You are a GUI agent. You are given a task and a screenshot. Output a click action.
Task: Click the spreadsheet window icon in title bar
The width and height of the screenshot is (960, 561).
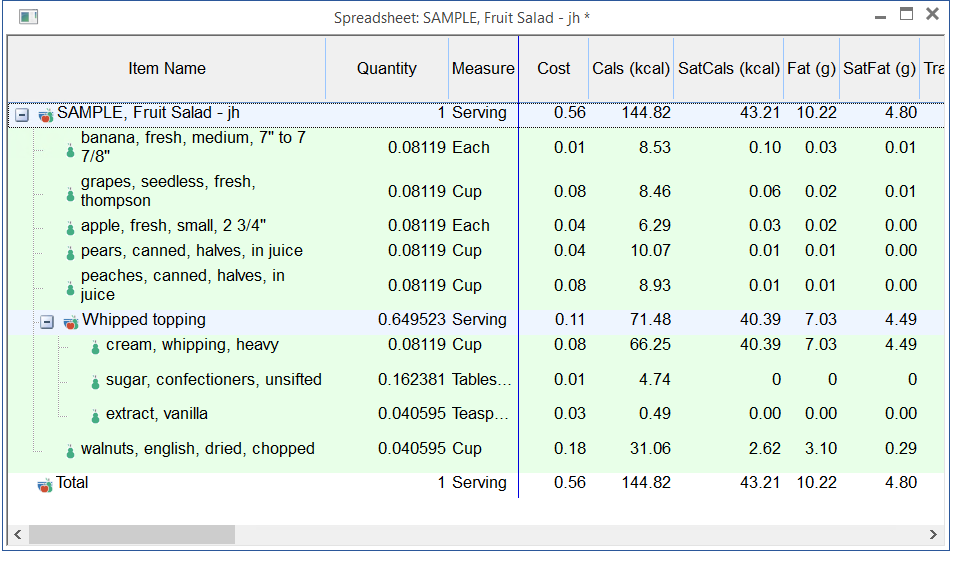[x=28, y=17]
